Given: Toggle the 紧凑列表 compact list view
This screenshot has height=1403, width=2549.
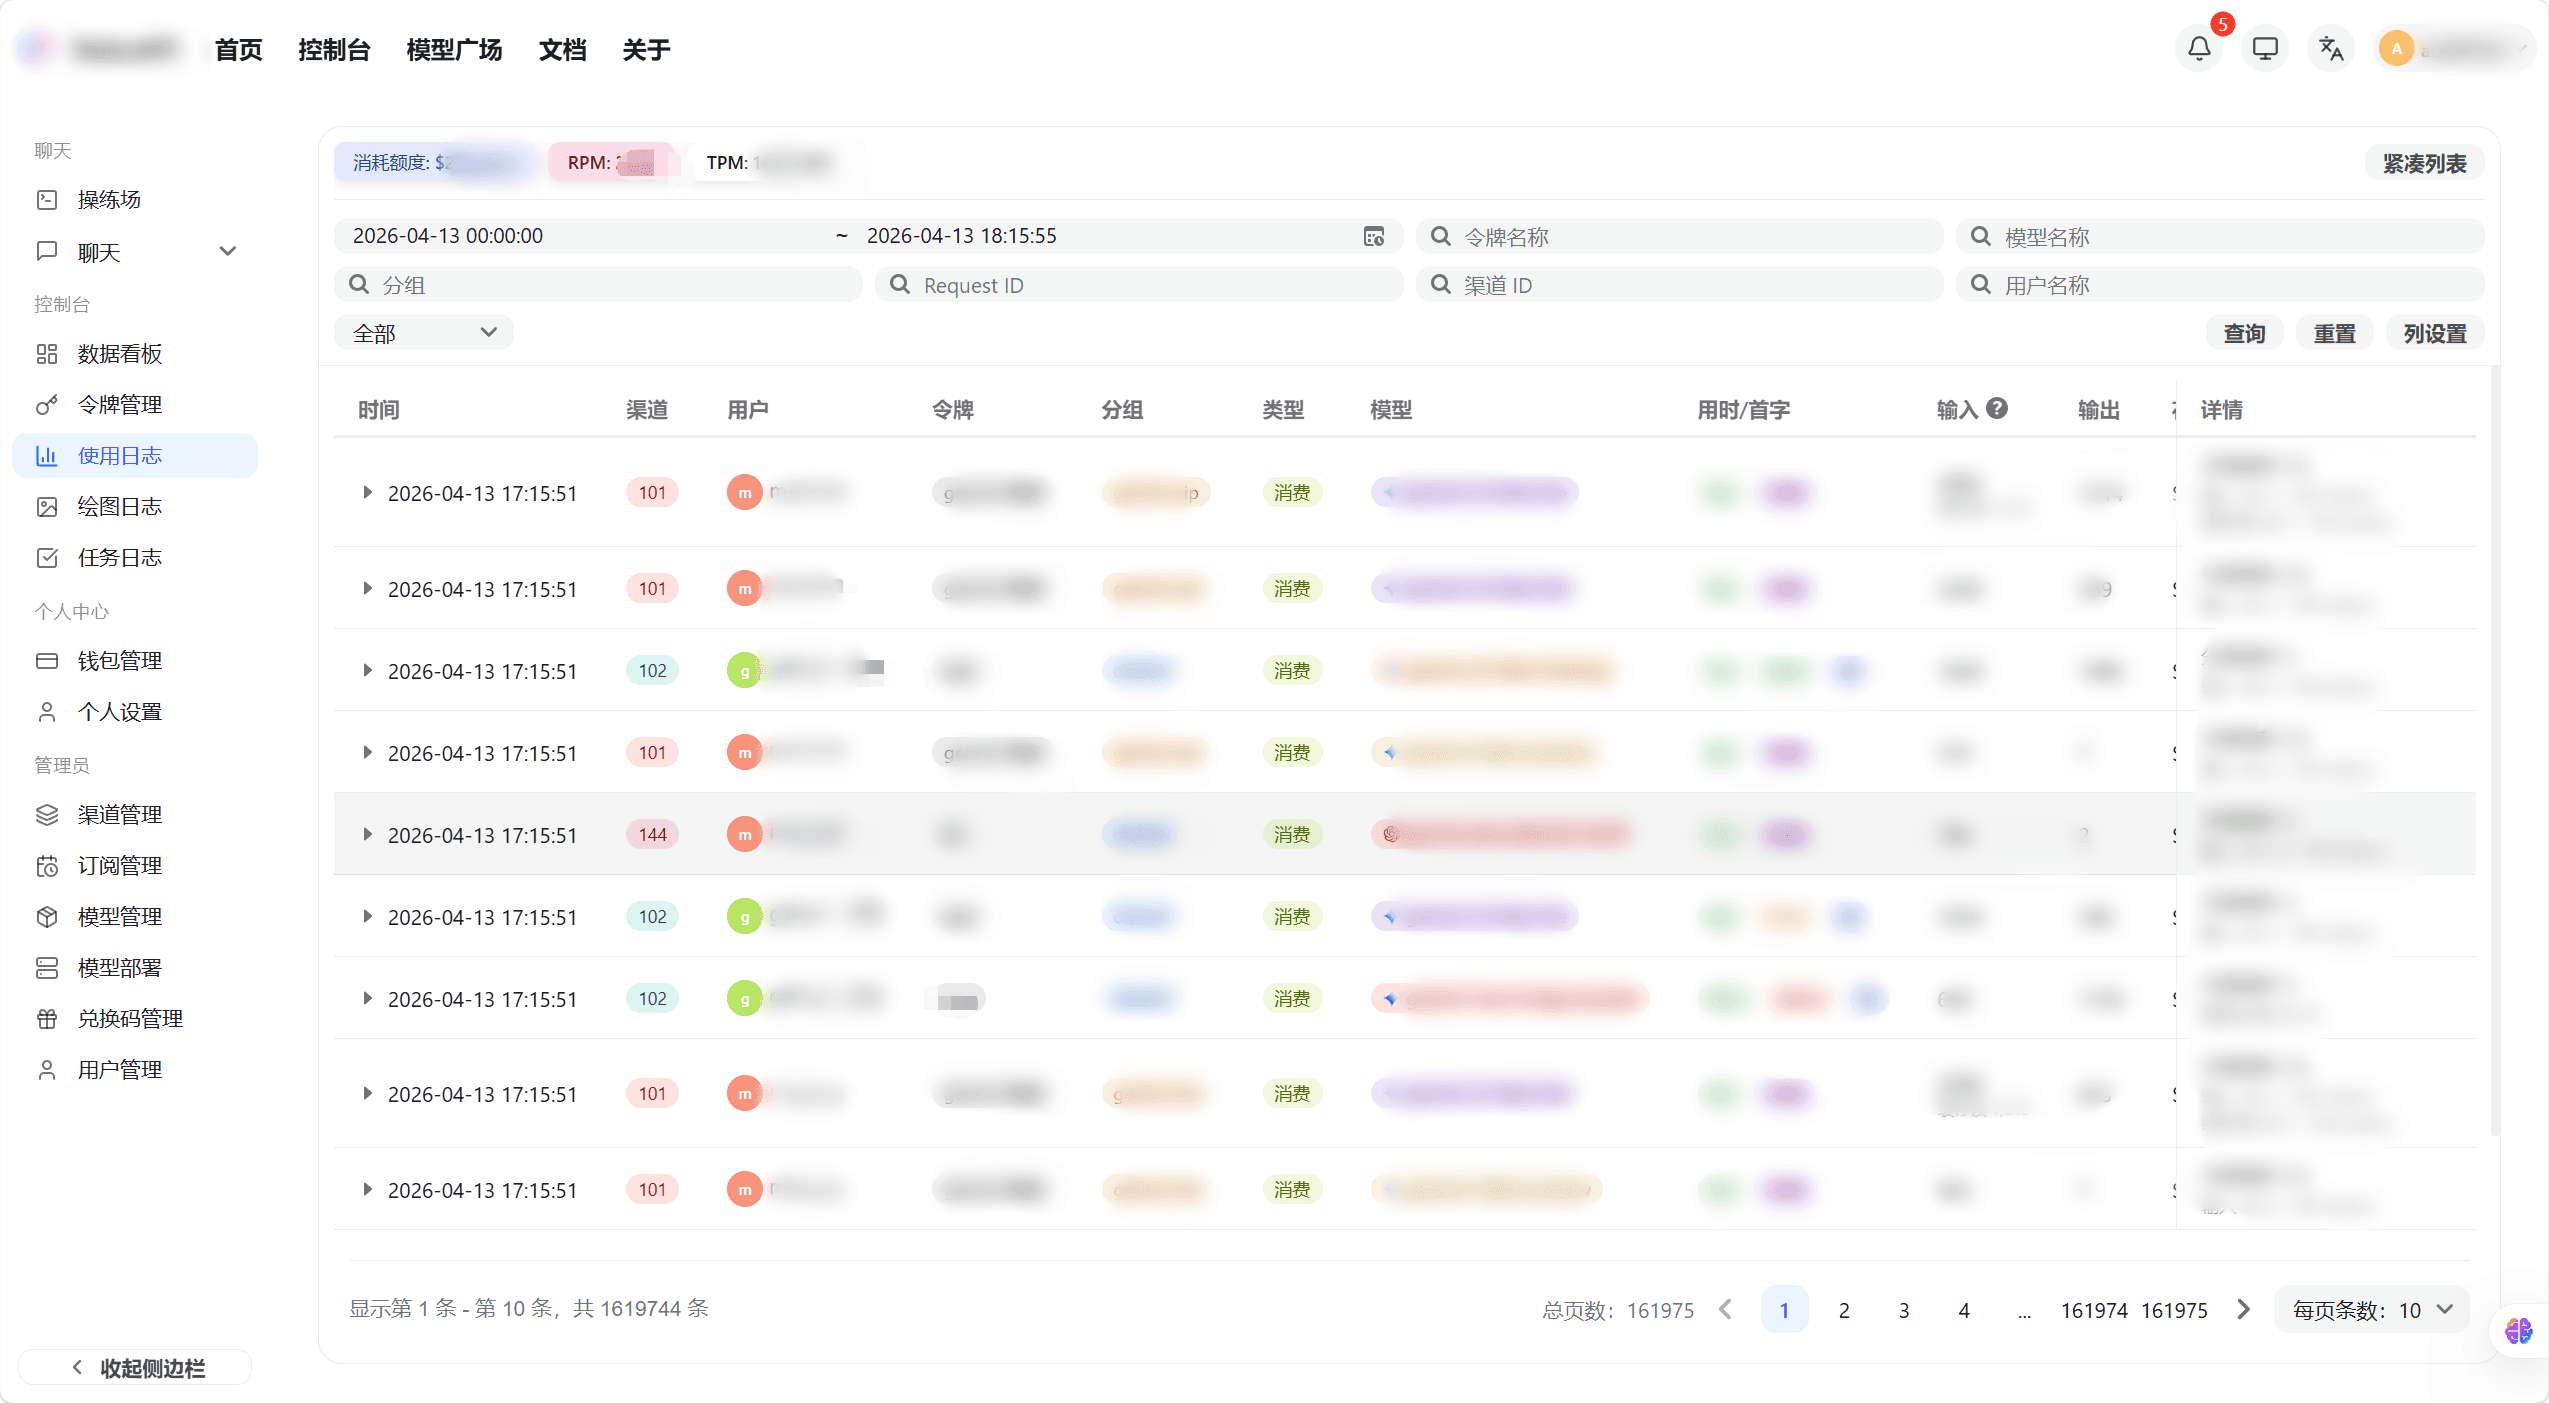Looking at the screenshot, I should tap(2424, 163).
